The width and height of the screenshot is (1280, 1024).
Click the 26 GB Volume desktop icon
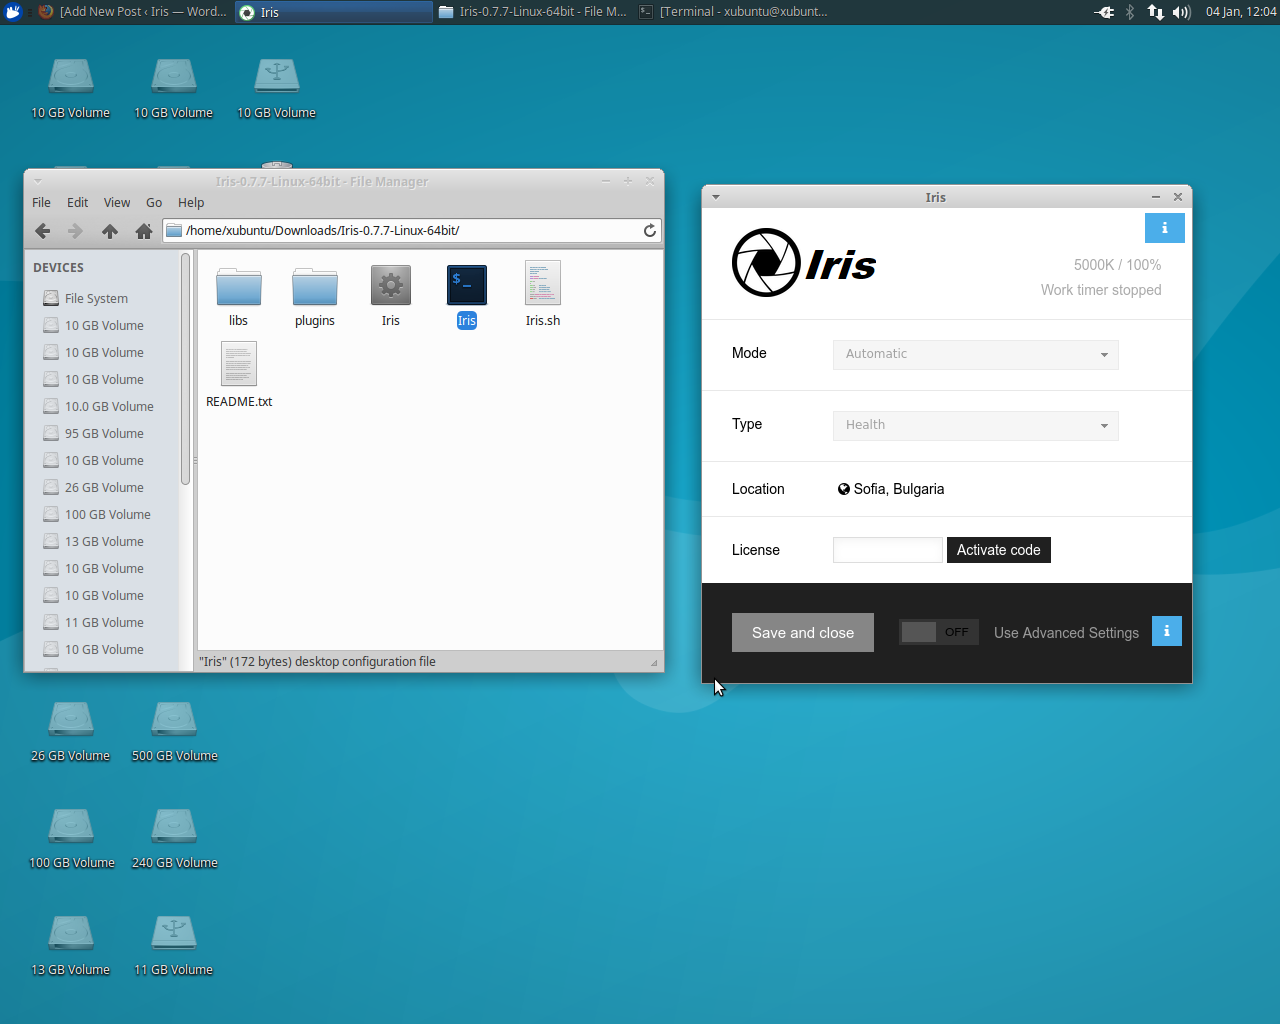coord(71,731)
